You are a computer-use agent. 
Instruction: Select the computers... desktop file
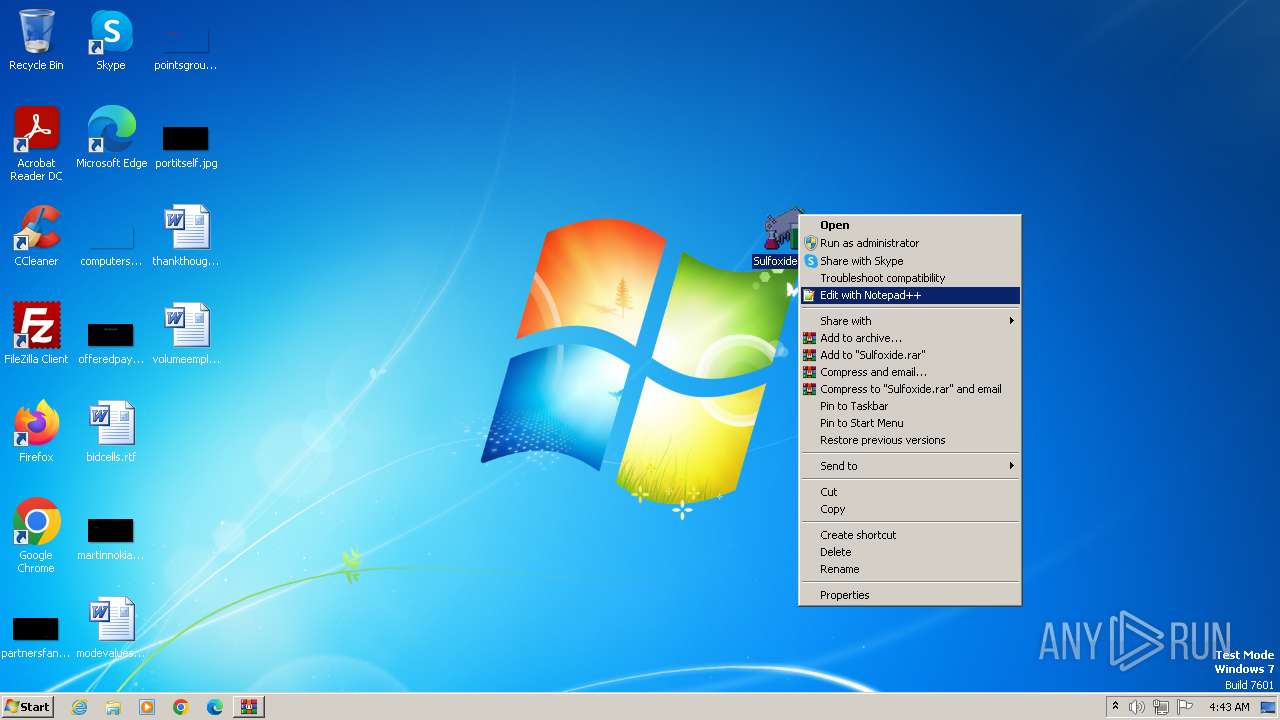click(x=111, y=244)
